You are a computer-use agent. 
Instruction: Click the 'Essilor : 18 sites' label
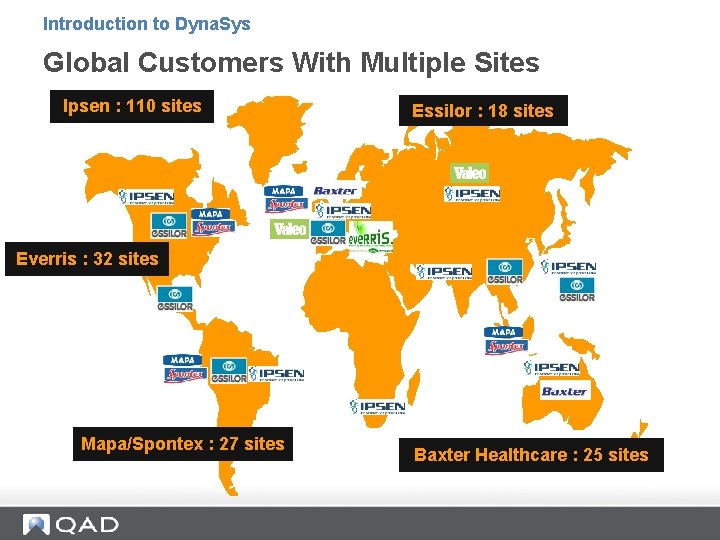pyautogui.click(x=483, y=111)
